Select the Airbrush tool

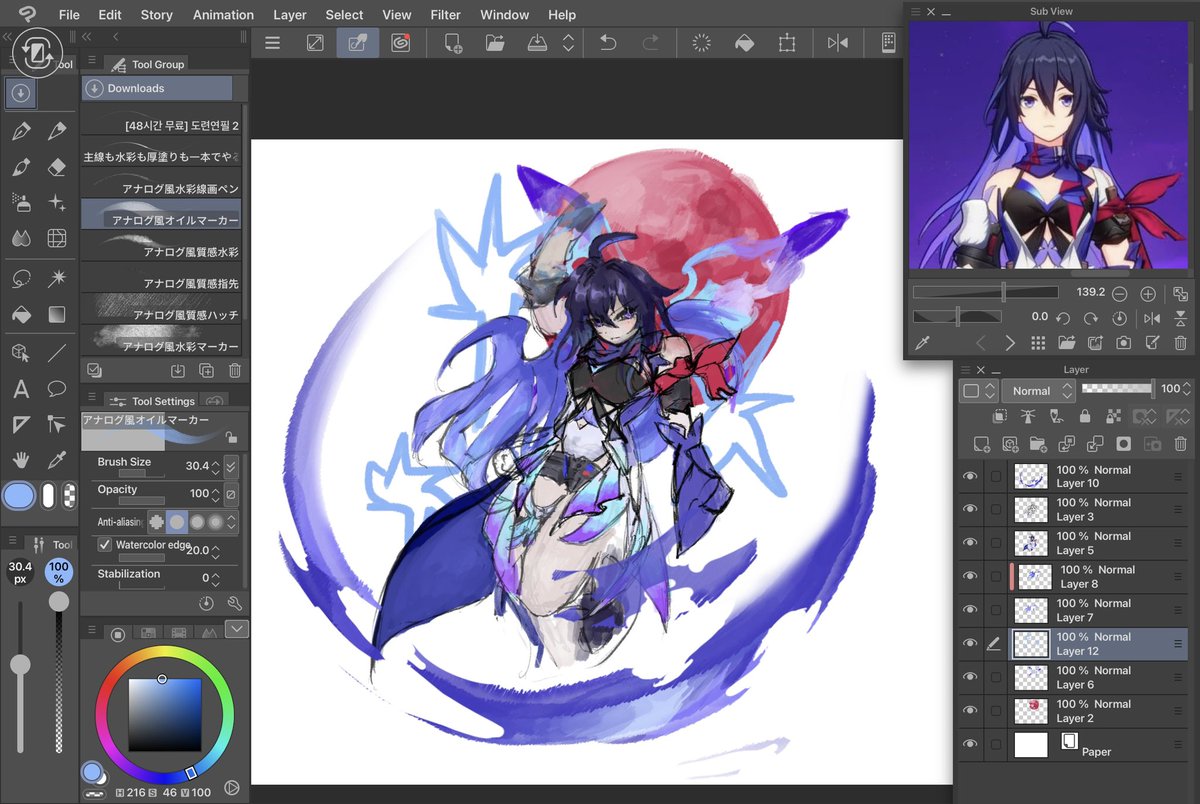point(20,203)
